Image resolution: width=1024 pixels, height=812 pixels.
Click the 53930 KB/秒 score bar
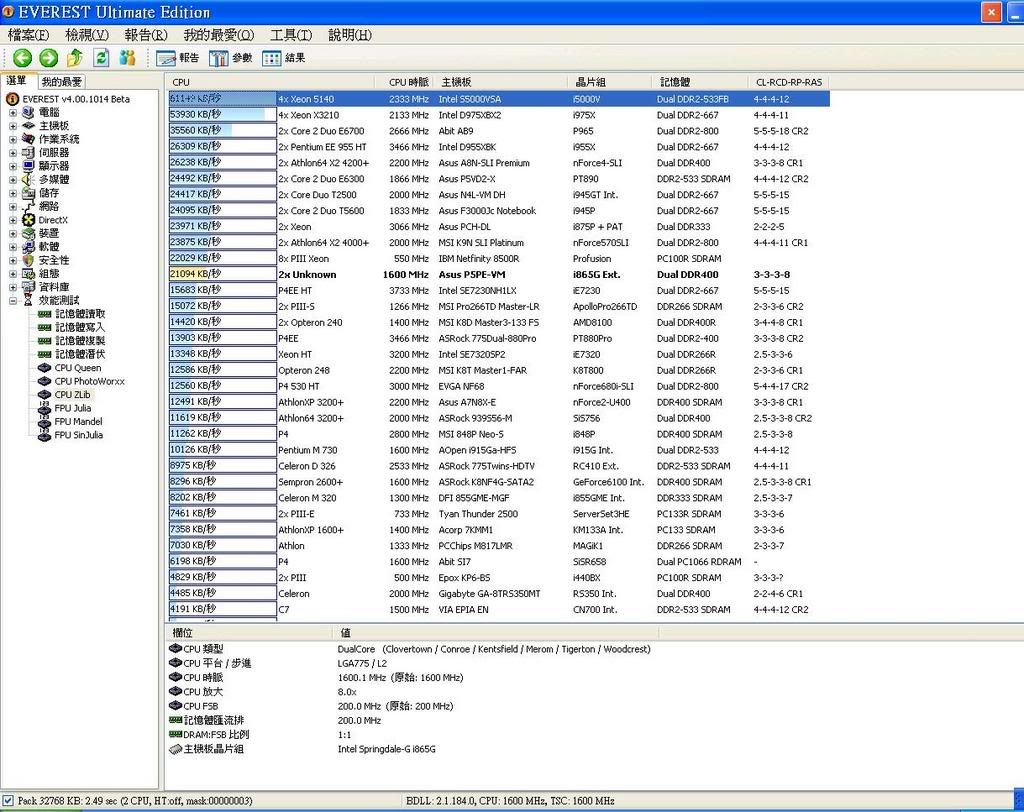(x=222, y=115)
